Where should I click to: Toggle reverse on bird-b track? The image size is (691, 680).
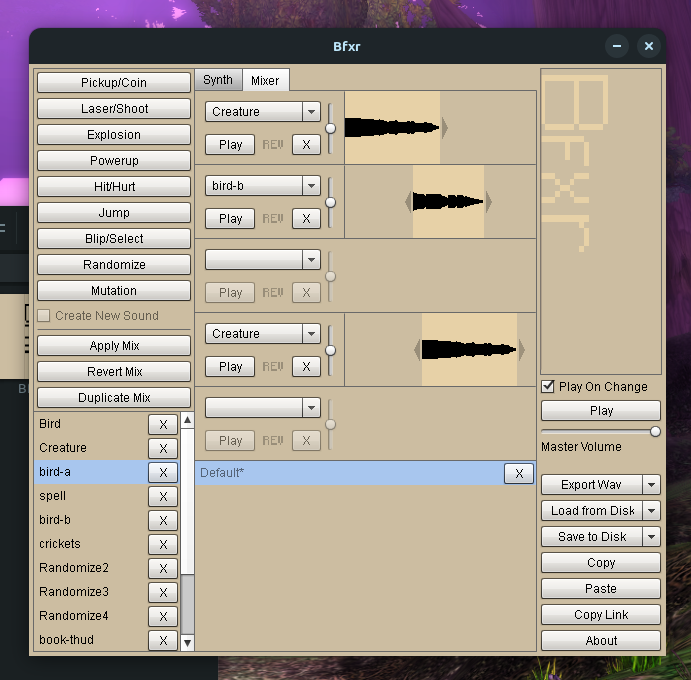[x=273, y=219]
